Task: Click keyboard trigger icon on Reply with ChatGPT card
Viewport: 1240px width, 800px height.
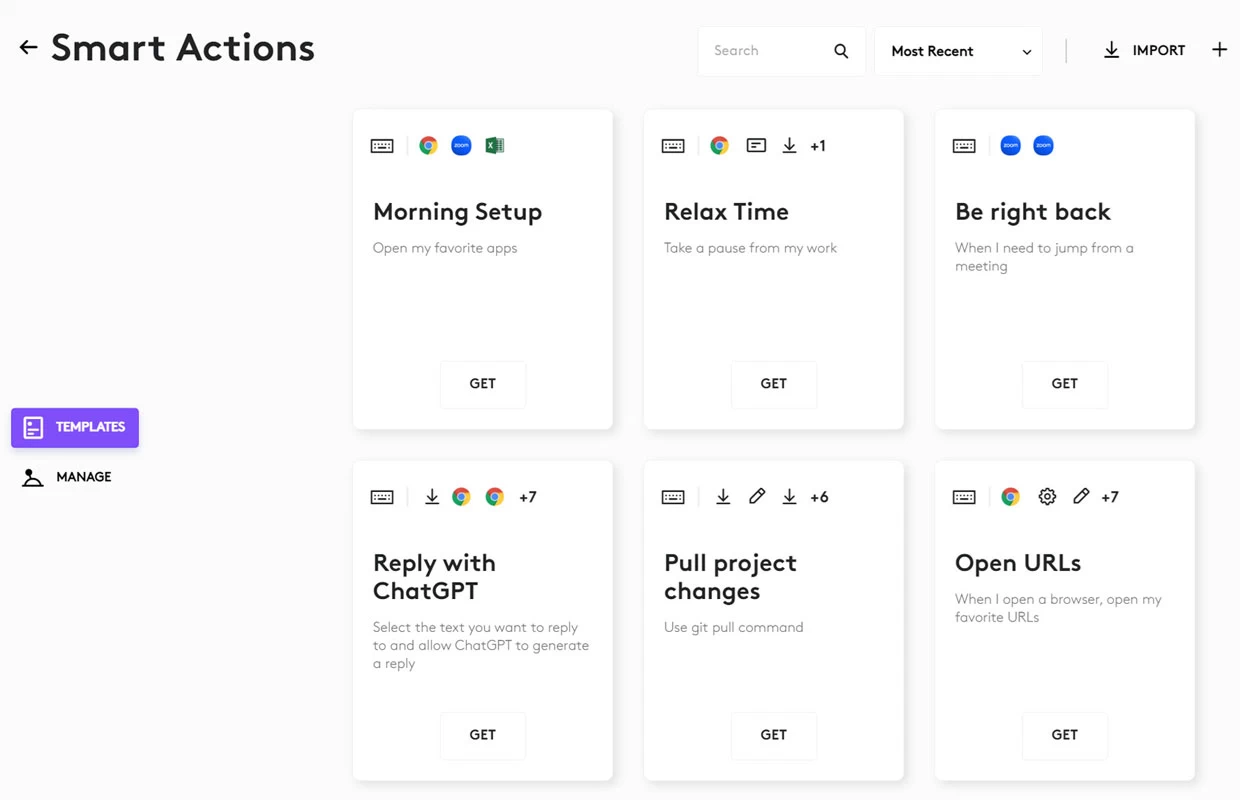Action: point(382,497)
